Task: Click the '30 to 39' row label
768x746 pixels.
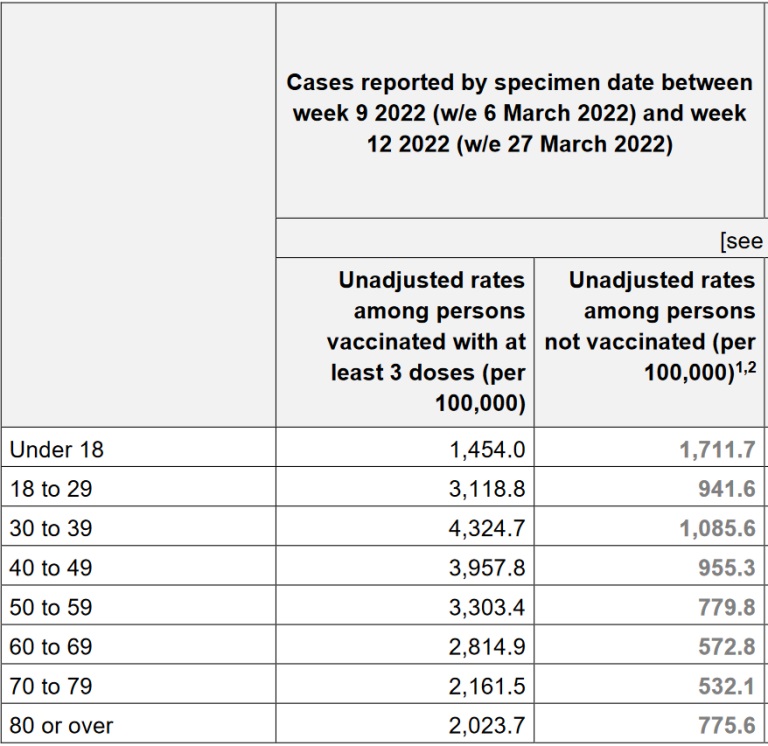Action: coord(50,528)
